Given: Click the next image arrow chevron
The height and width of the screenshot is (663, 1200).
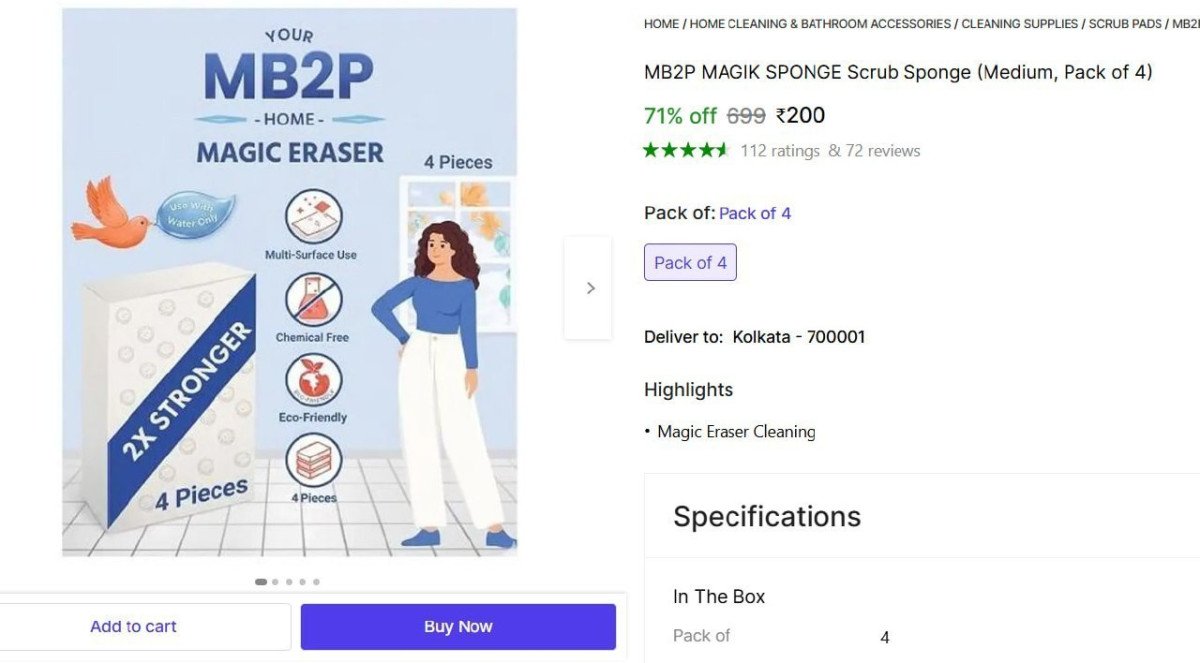Looking at the screenshot, I should 590,288.
